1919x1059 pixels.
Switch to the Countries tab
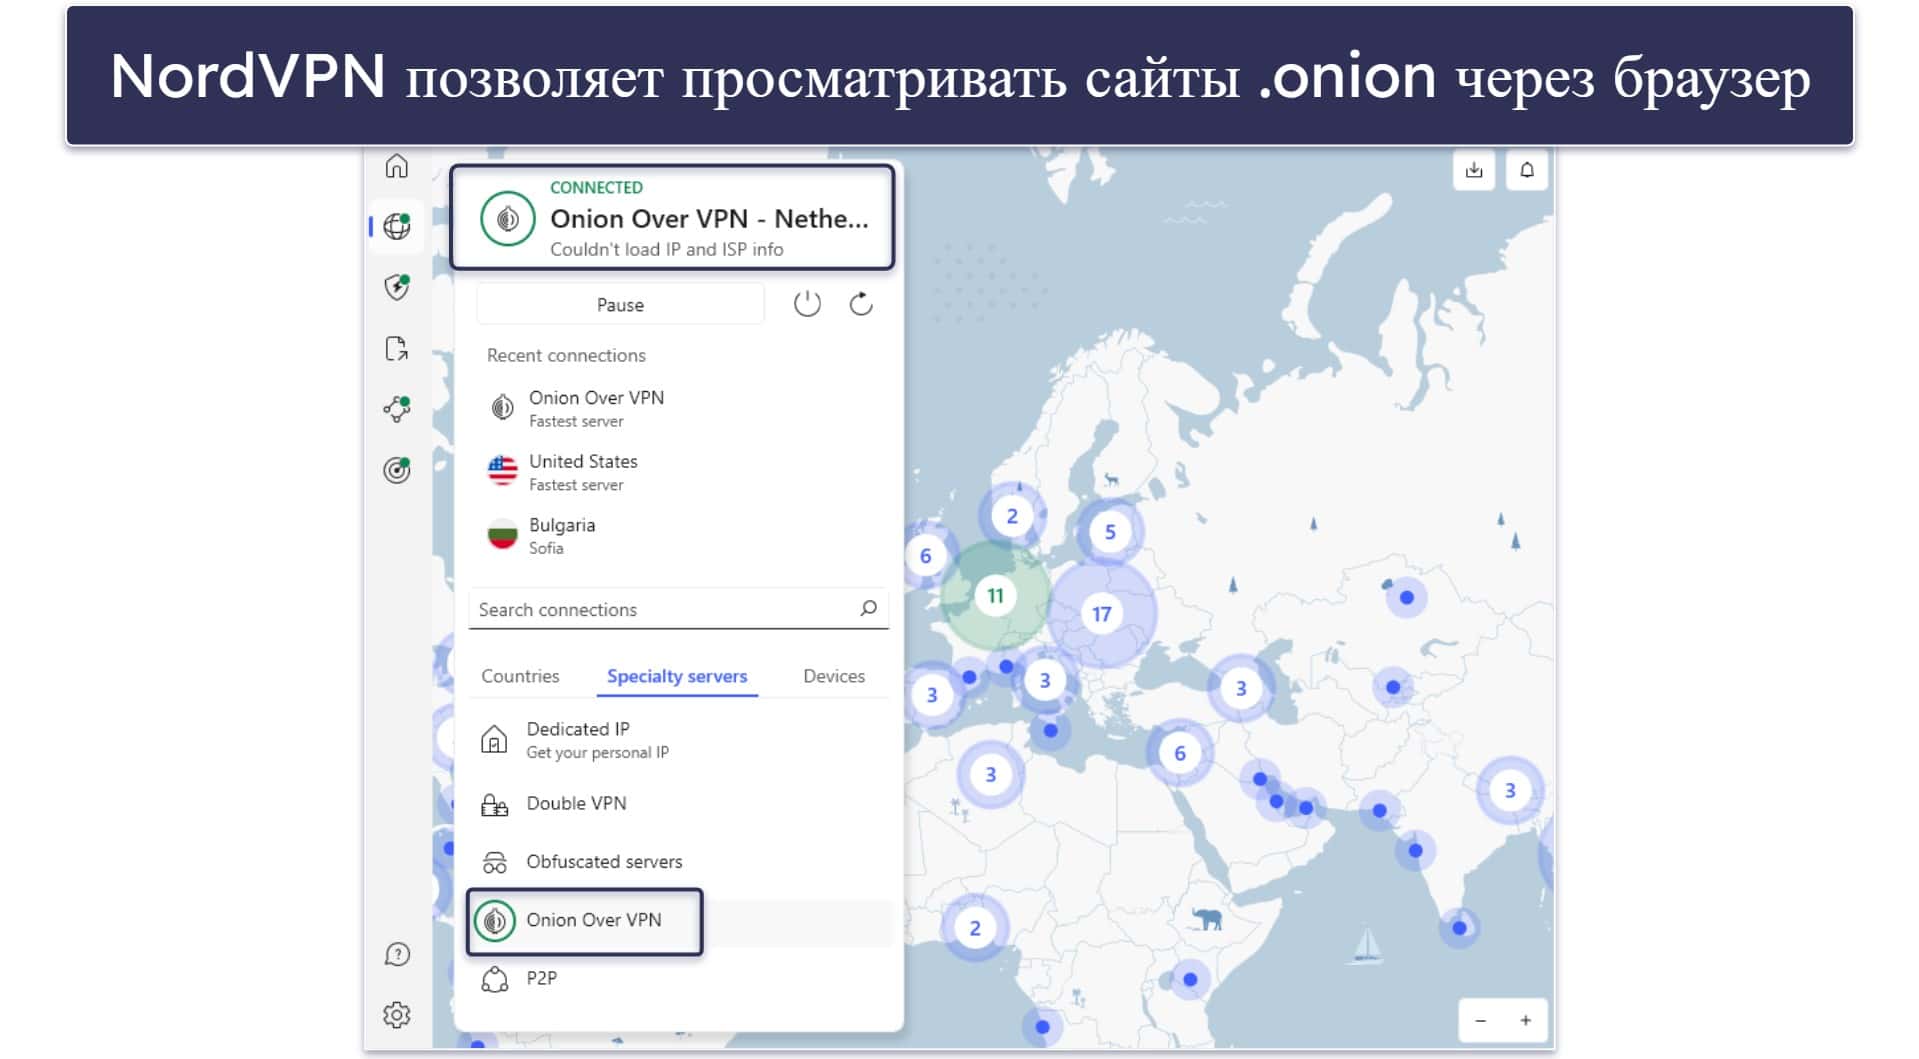[x=520, y=676]
